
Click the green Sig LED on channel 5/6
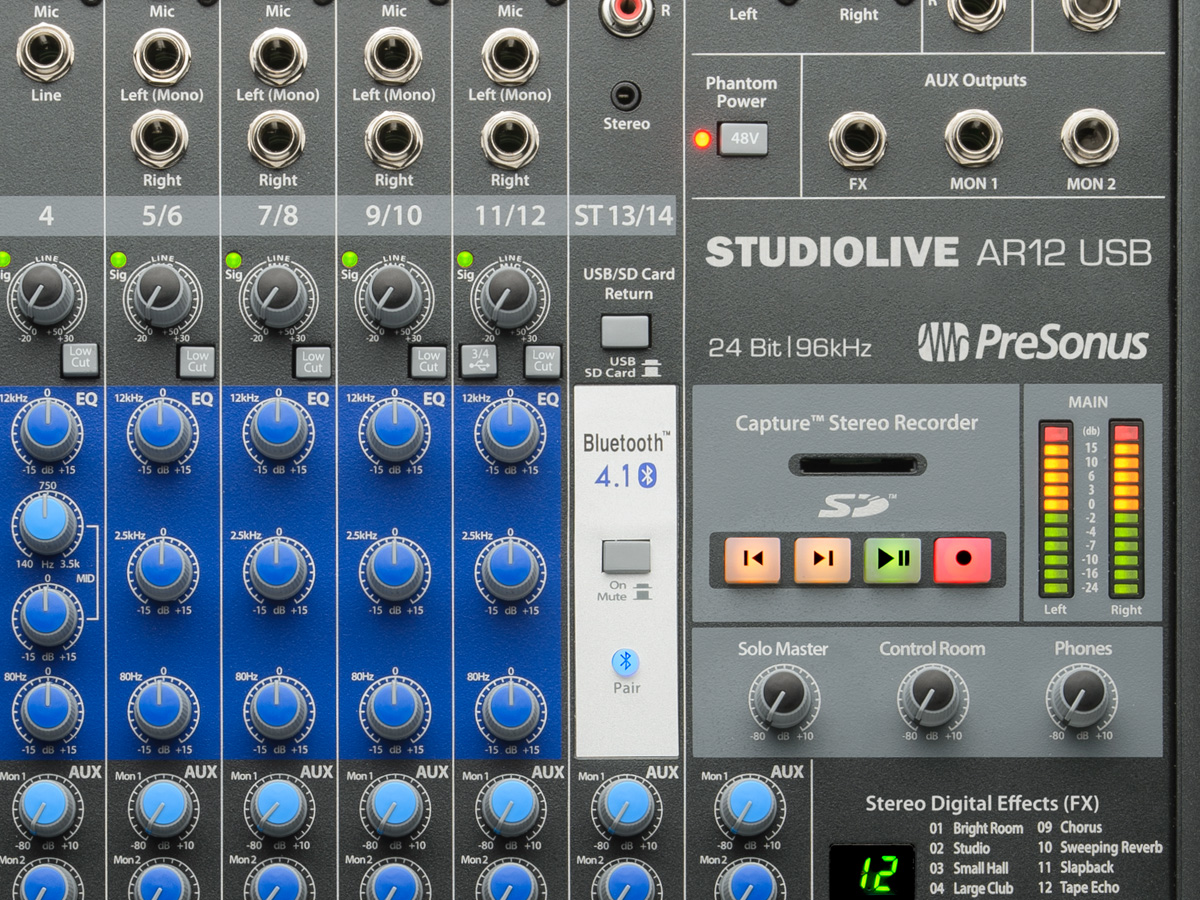click(118, 260)
